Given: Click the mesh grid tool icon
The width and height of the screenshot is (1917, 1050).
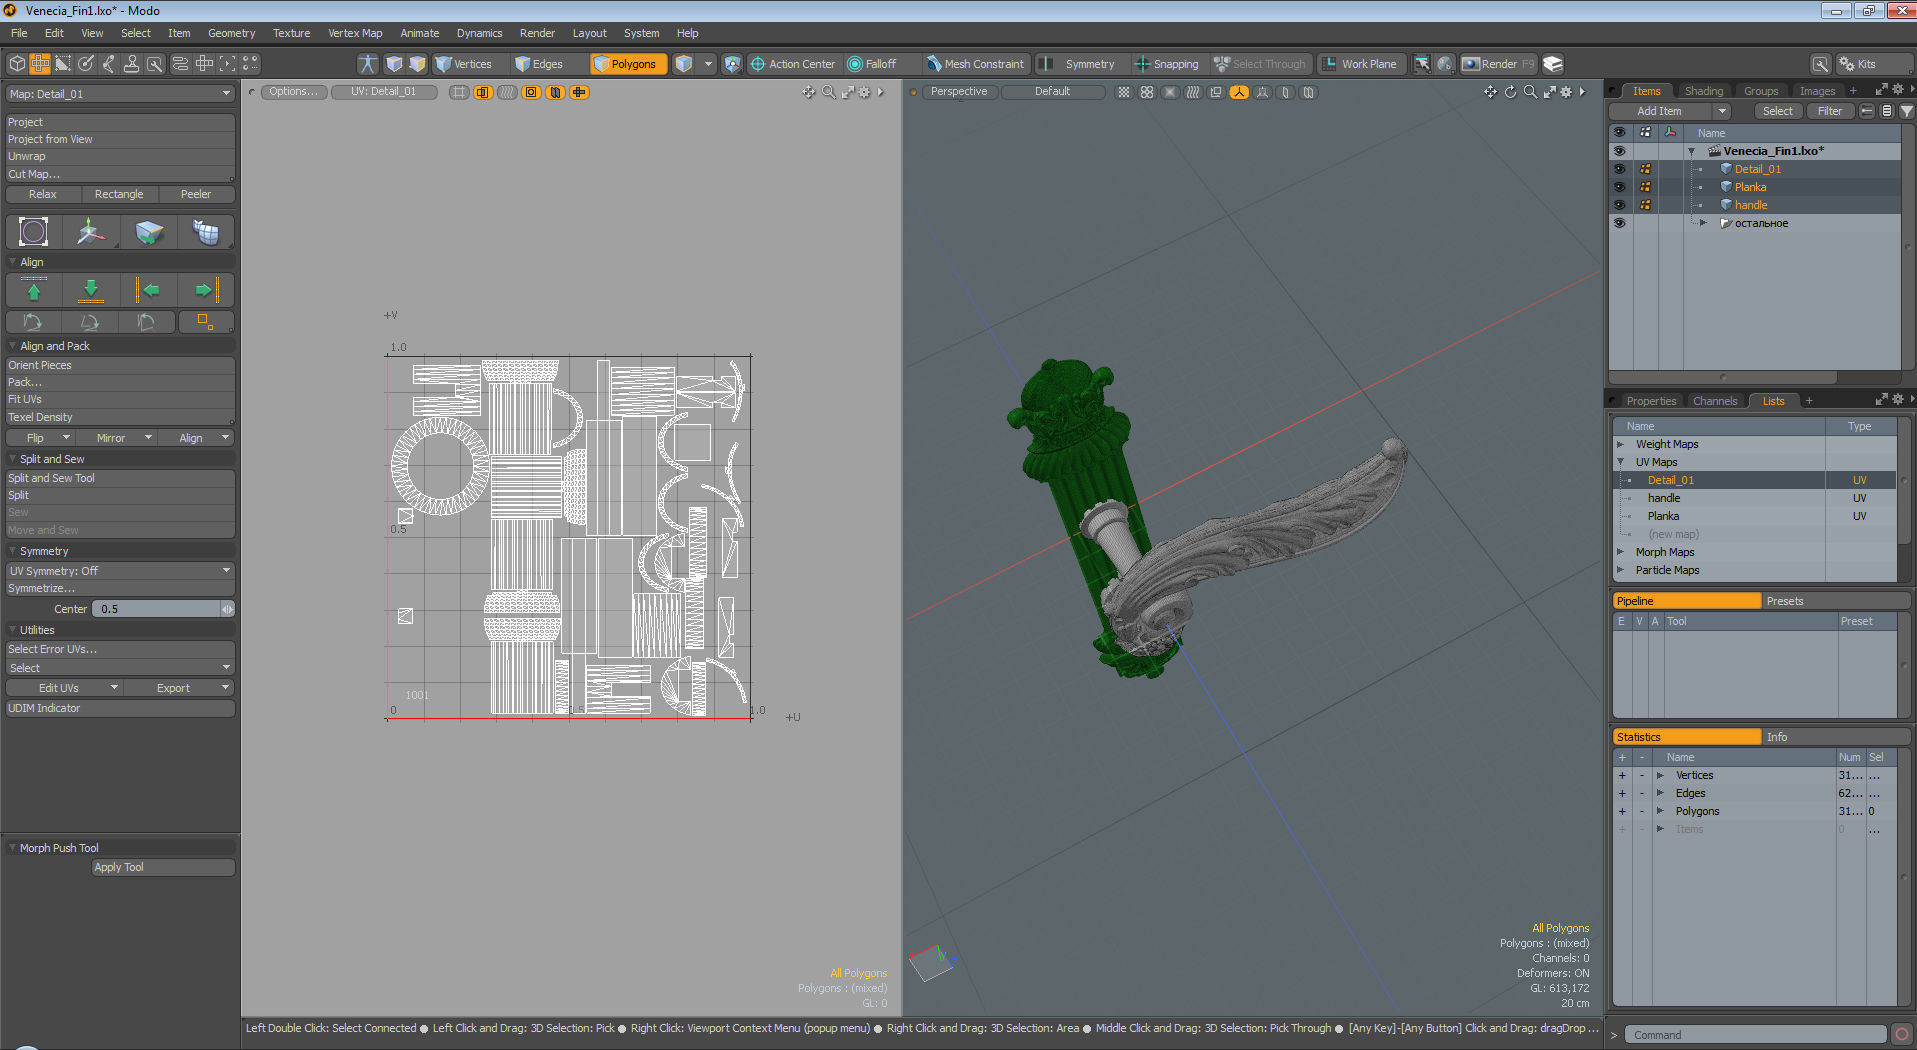Looking at the screenshot, I should click(206, 232).
